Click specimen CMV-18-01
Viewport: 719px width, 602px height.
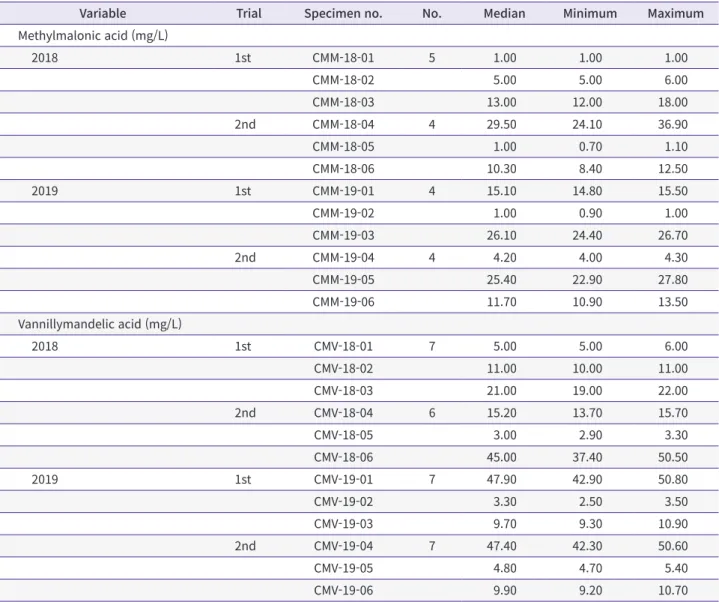(x=343, y=346)
